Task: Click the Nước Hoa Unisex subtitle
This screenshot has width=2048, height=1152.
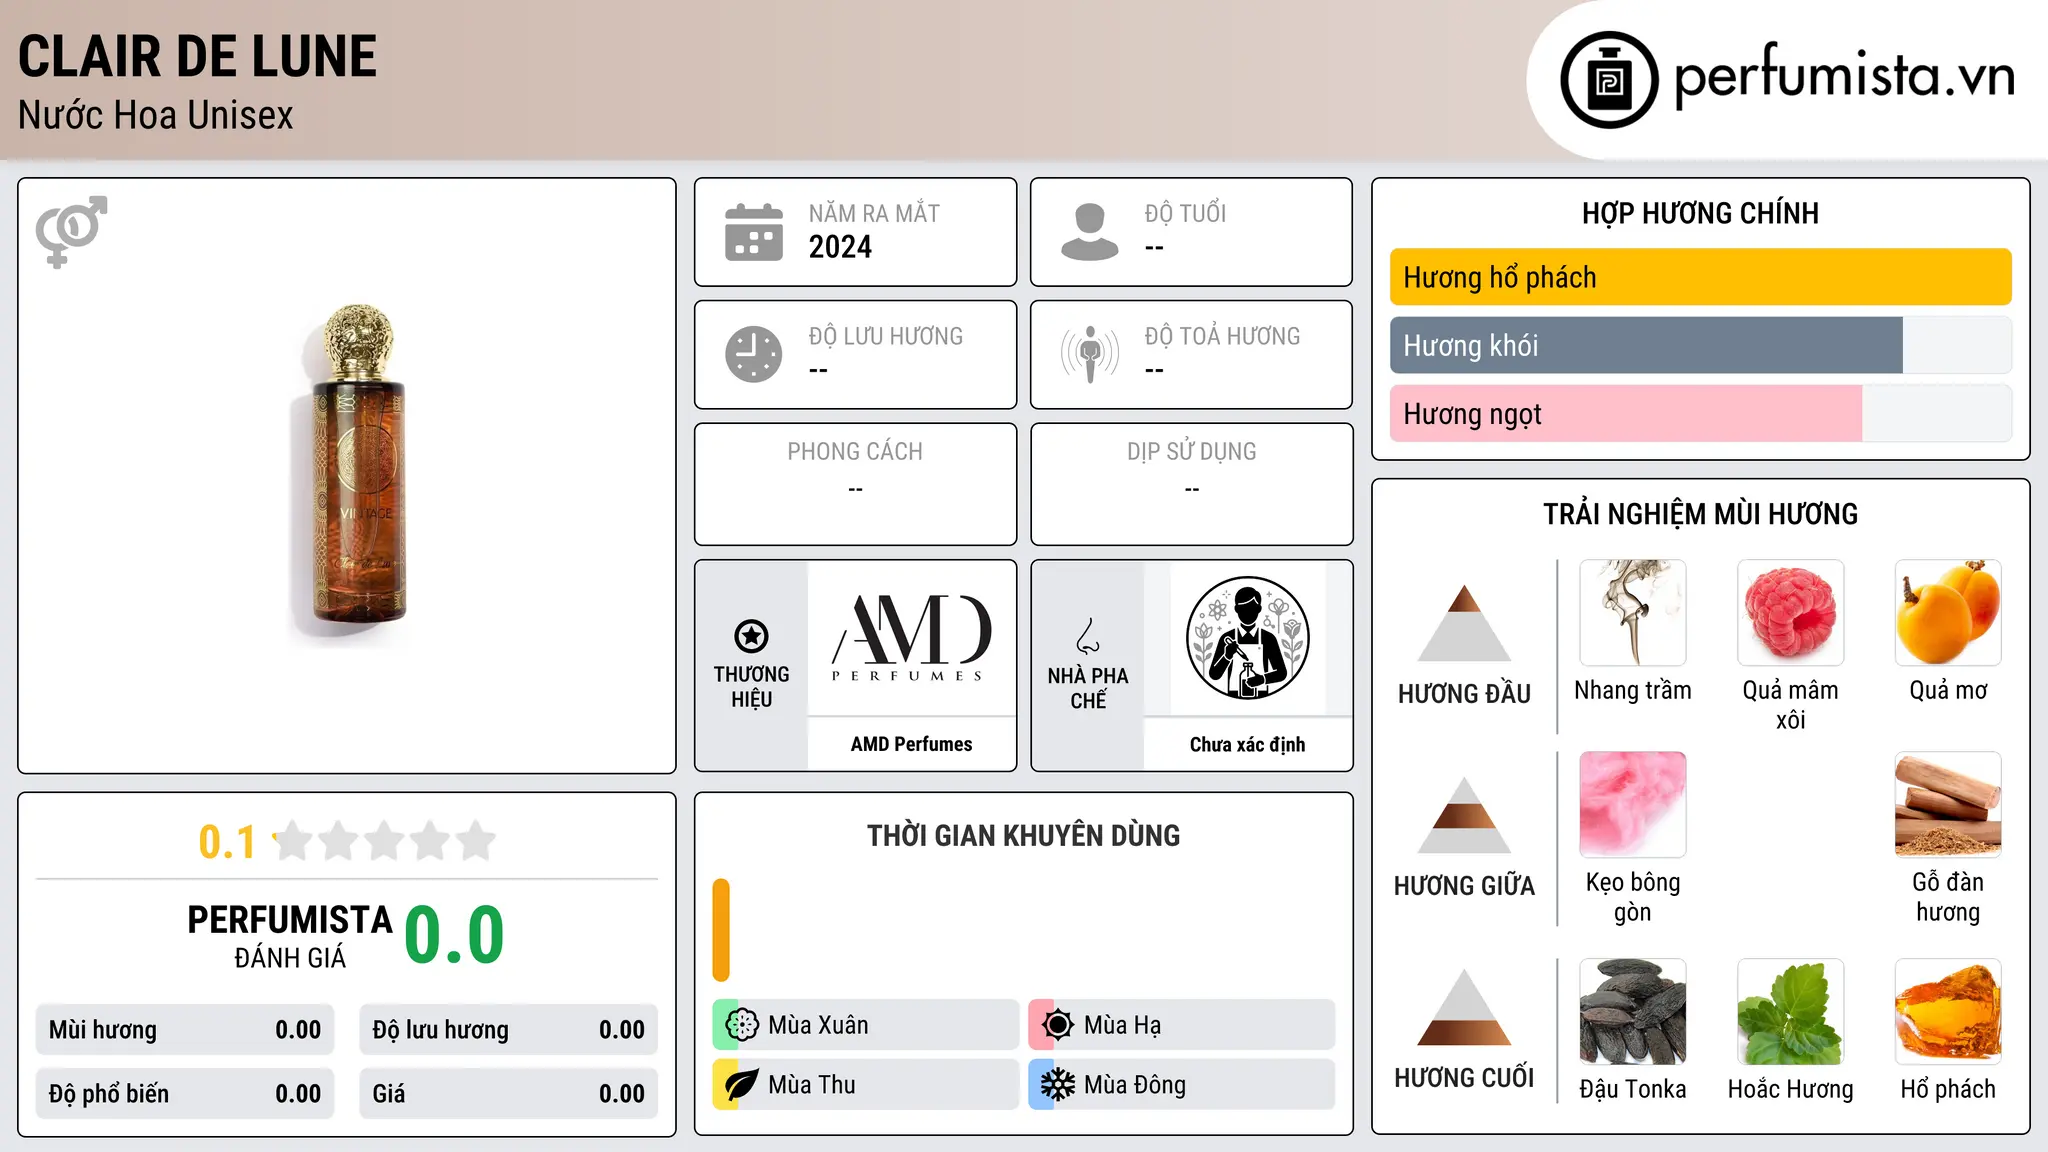Action: click(156, 115)
